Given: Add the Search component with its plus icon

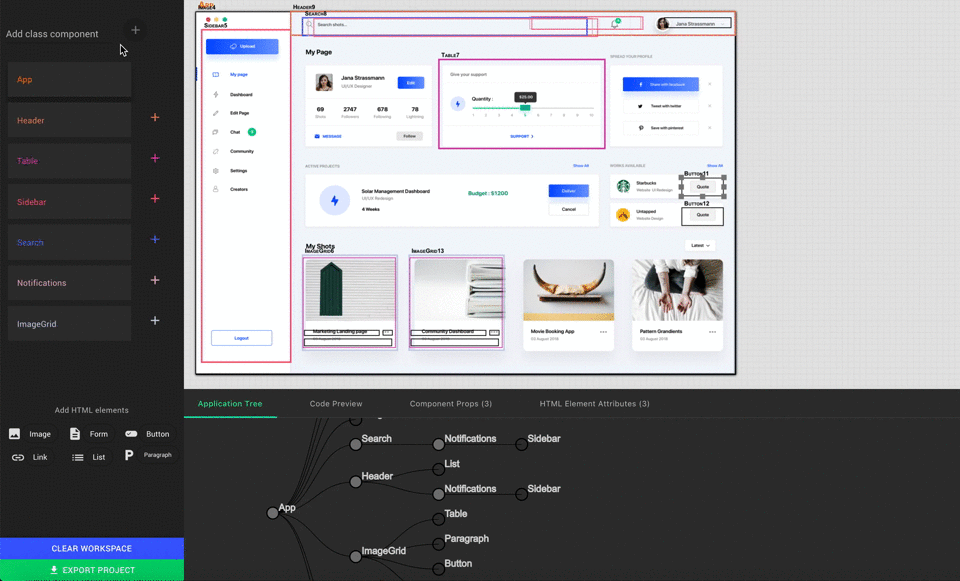Looking at the screenshot, I should click(155, 239).
